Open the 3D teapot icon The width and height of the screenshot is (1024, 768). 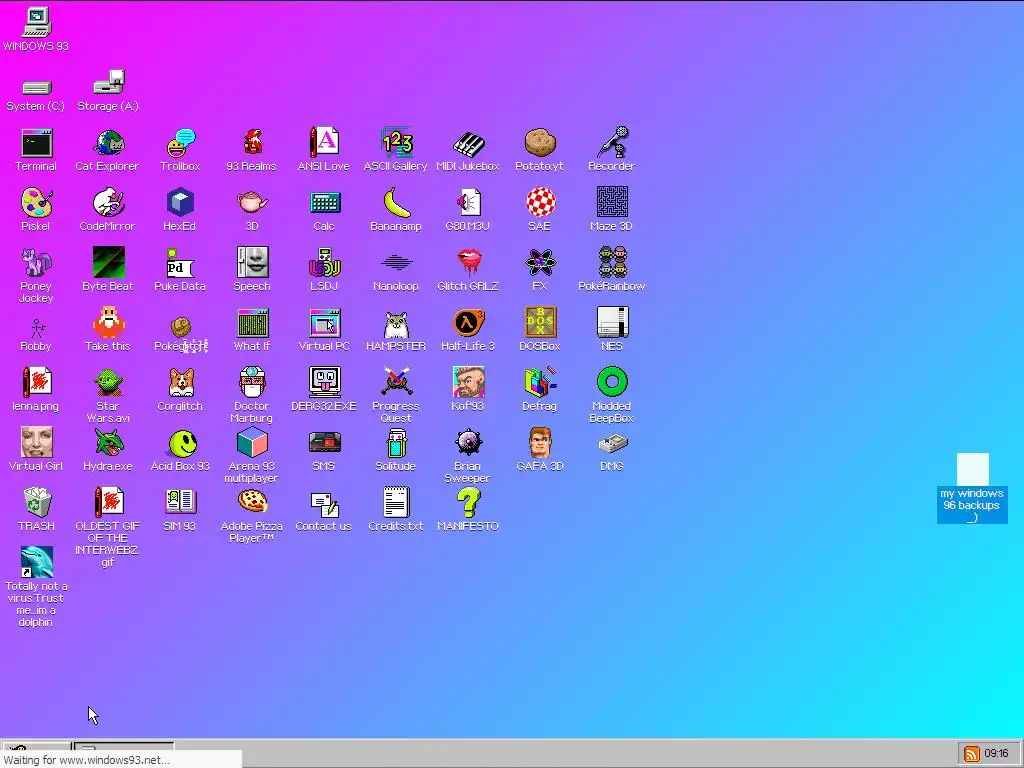coord(251,203)
